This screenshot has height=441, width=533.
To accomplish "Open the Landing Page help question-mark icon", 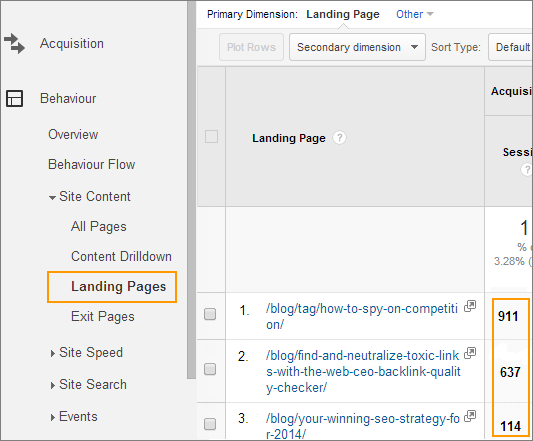I will (x=339, y=138).
